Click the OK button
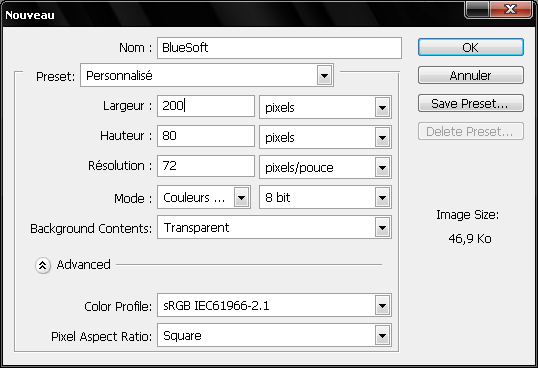Viewport: 538px width, 368px height. click(x=470, y=47)
